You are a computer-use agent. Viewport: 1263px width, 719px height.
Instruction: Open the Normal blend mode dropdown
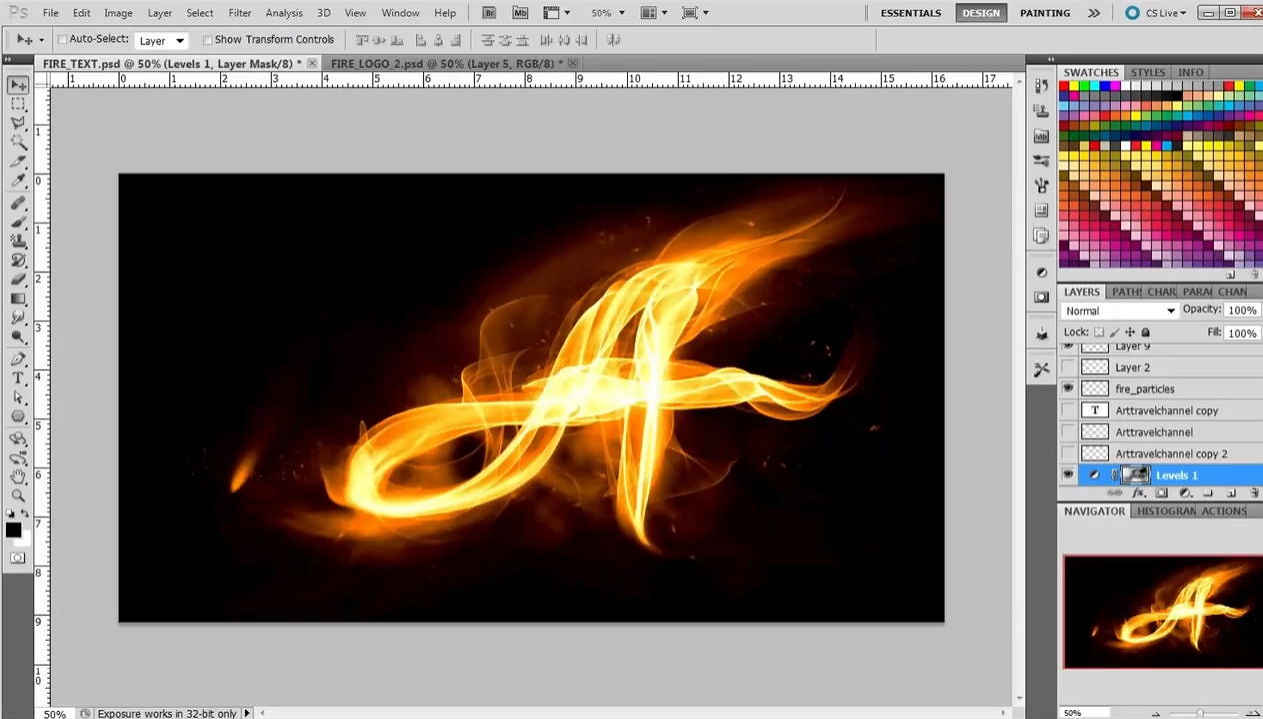(1119, 311)
